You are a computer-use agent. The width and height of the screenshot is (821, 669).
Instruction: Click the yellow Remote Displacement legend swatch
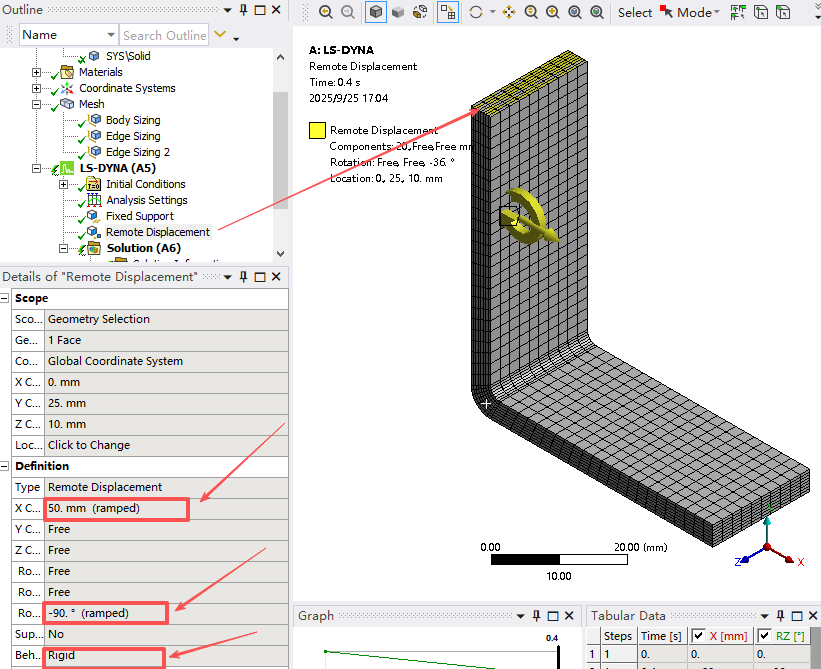[x=317, y=130]
